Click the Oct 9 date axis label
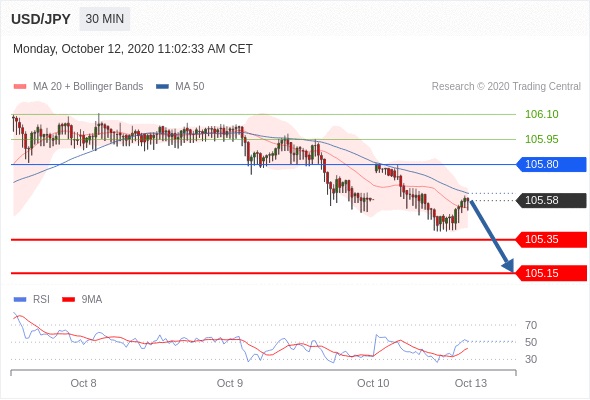The height and width of the screenshot is (400, 590). pyautogui.click(x=230, y=383)
